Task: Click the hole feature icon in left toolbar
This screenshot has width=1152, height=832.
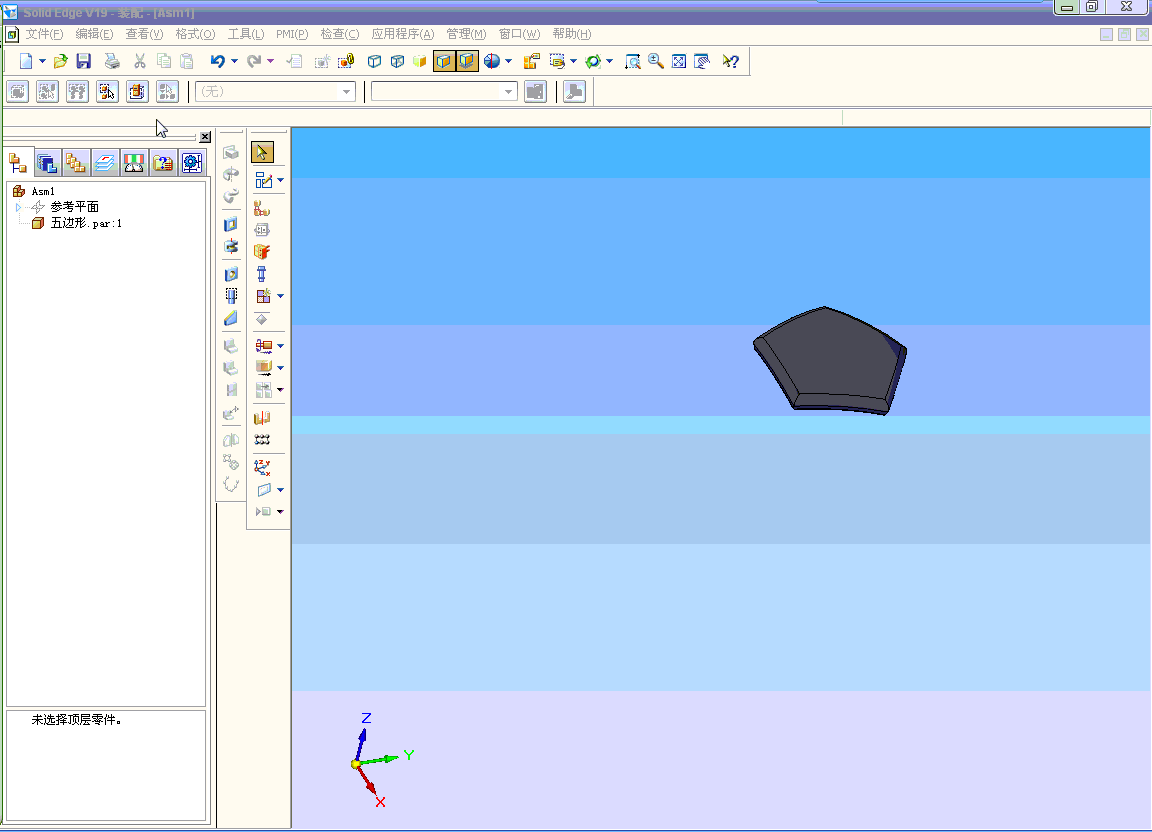Action: coord(231,274)
